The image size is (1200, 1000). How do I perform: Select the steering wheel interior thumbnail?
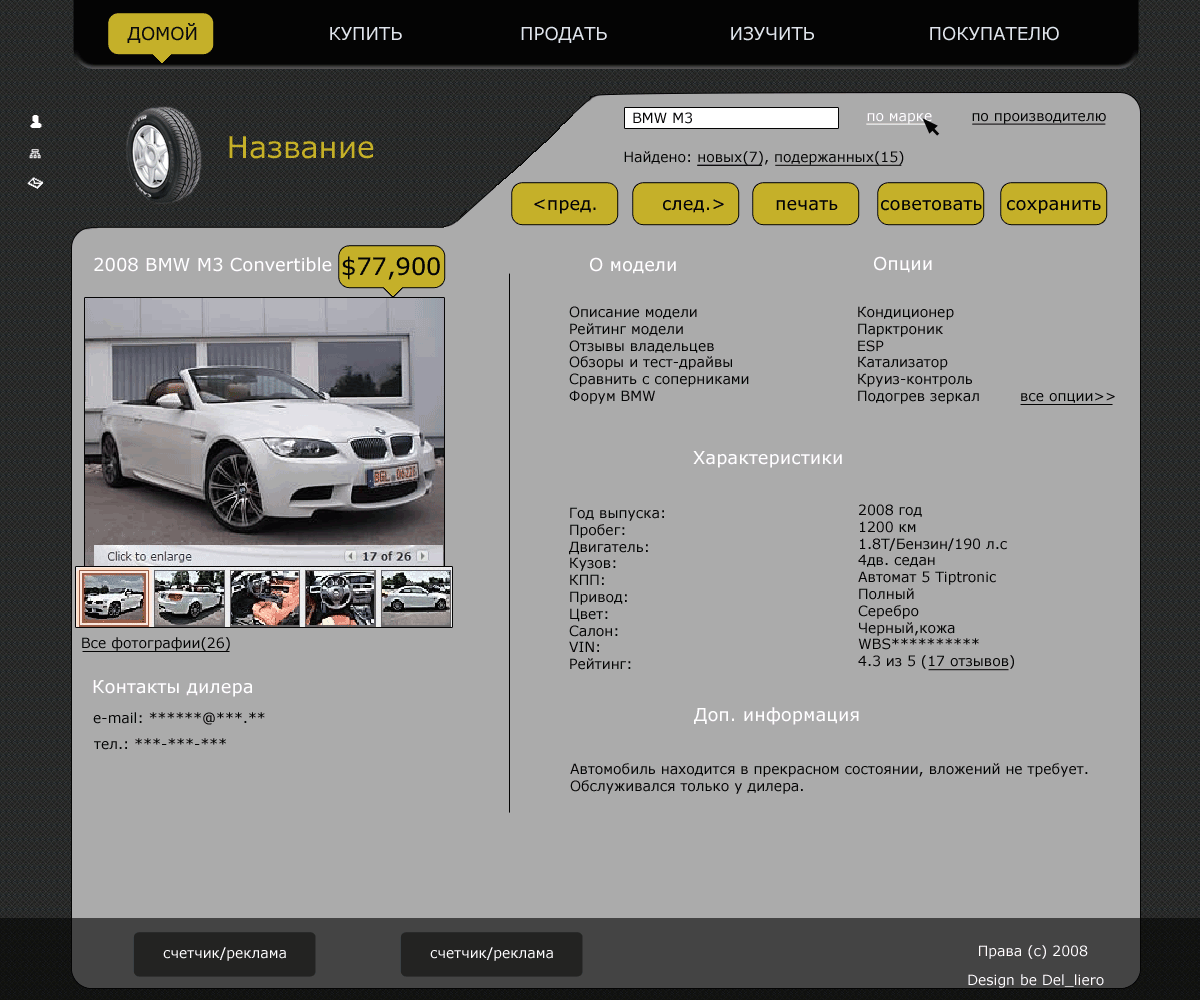(x=340, y=598)
